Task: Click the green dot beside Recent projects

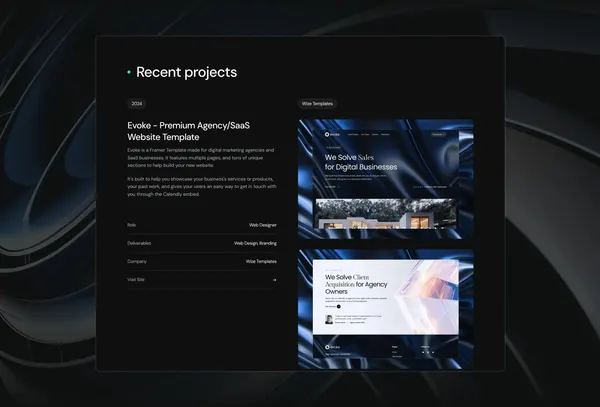Action: pos(129,72)
